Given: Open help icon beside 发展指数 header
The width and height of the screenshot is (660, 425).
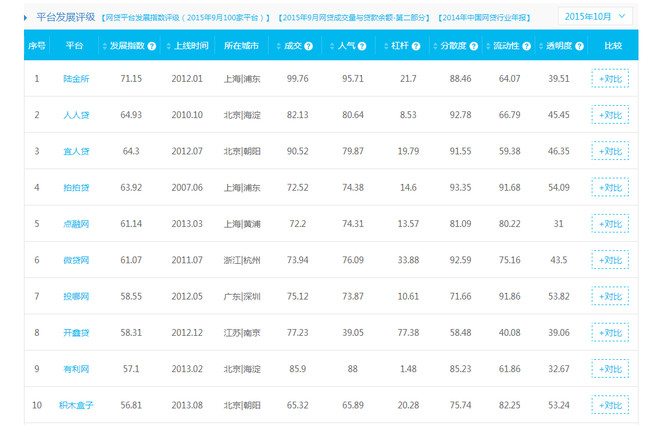Looking at the screenshot, I should coord(152,46).
